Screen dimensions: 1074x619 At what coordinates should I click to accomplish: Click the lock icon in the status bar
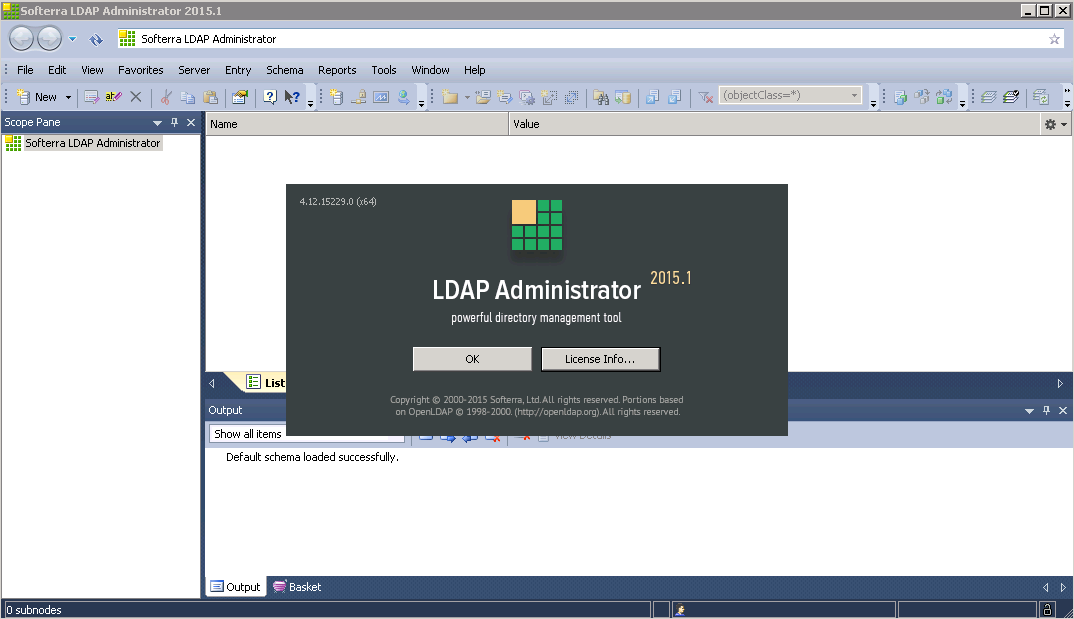click(x=1047, y=609)
